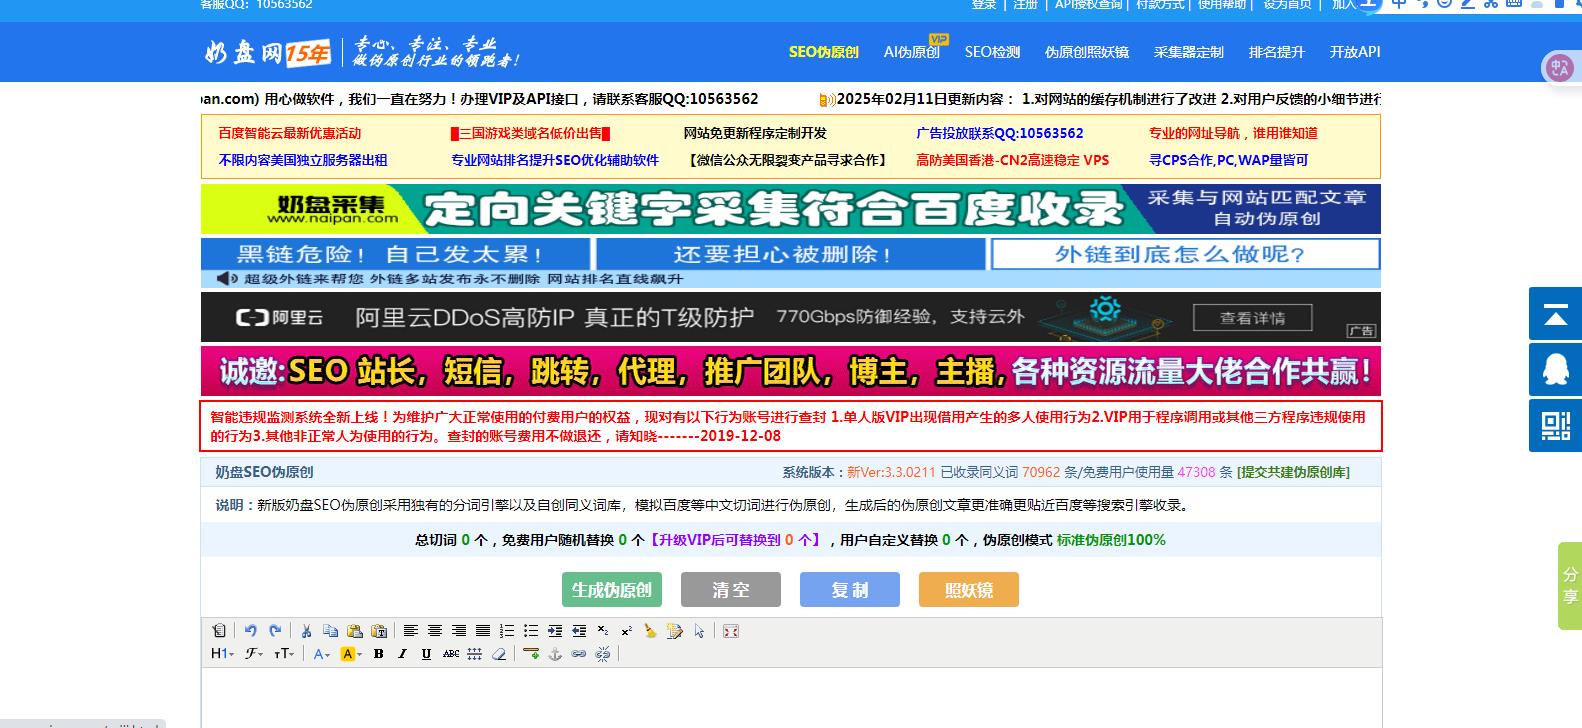The height and width of the screenshot is (728, 1582).
Task: Open the H1 heading dropdown
Action: (x=222, y=654)
